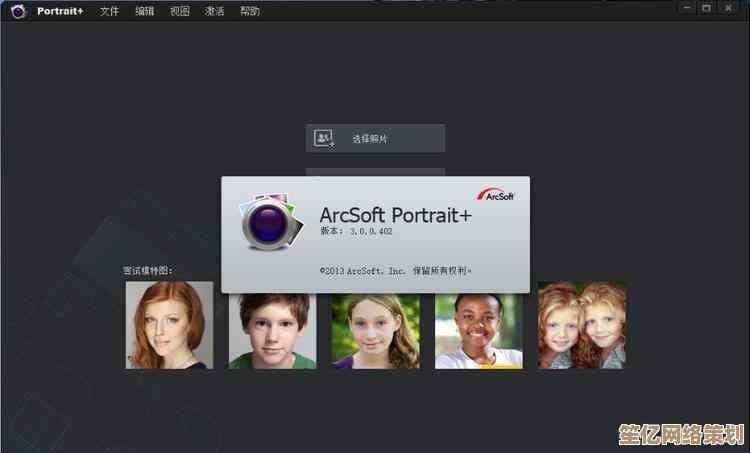The height and width of the screenshot is (453, 750).
Task: Open the 帮助 menu
Action: tap(250, 12)
